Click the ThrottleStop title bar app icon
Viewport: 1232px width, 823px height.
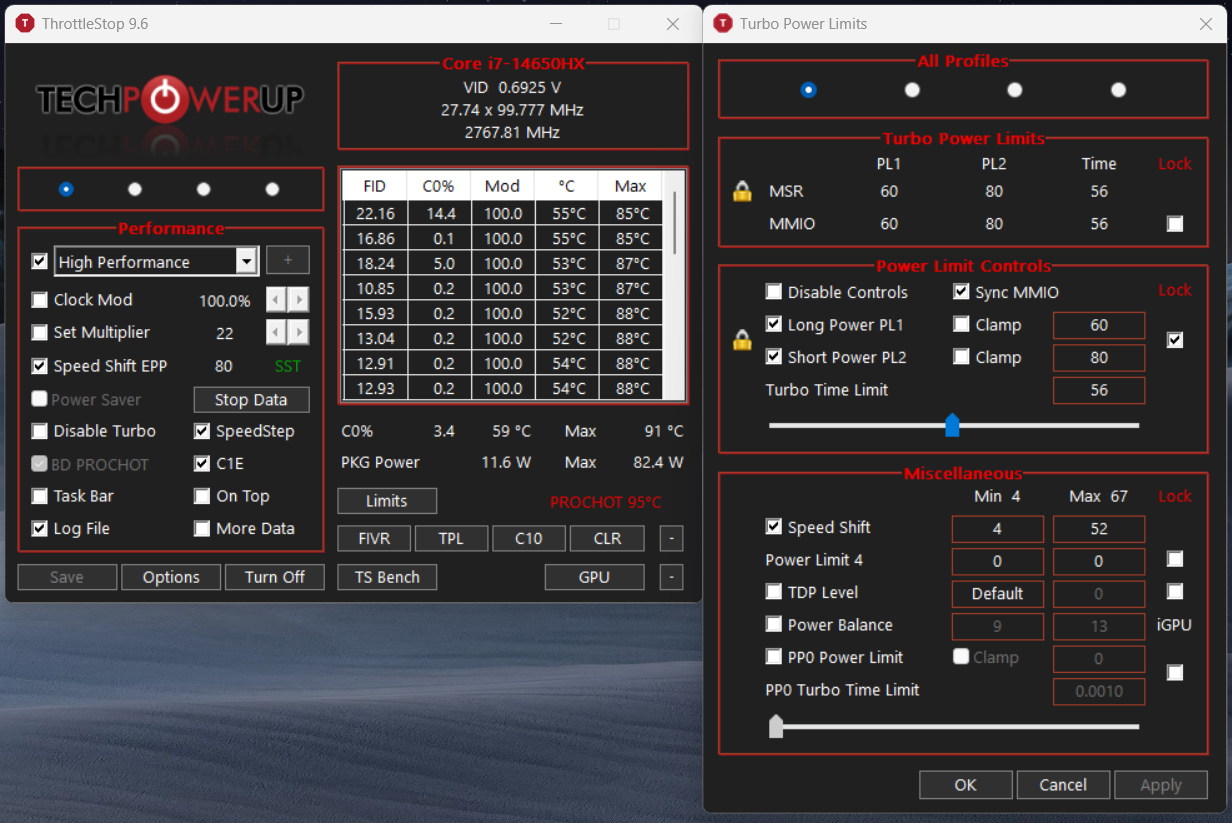click(25, 23)
